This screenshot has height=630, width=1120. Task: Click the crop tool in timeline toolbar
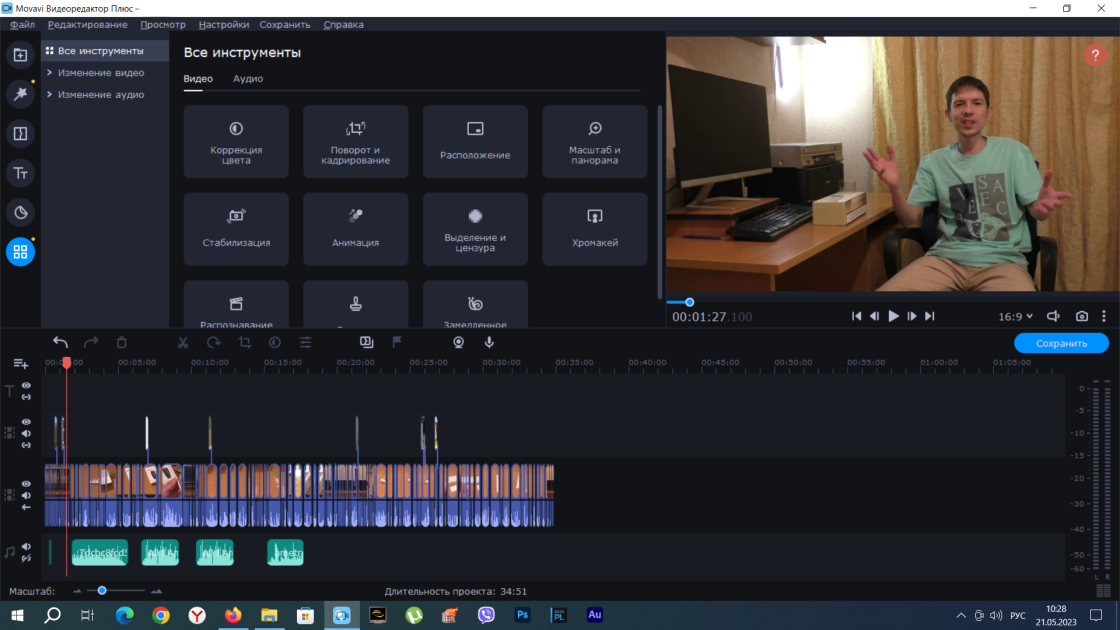pyautogui.click(x=244, y=343)
